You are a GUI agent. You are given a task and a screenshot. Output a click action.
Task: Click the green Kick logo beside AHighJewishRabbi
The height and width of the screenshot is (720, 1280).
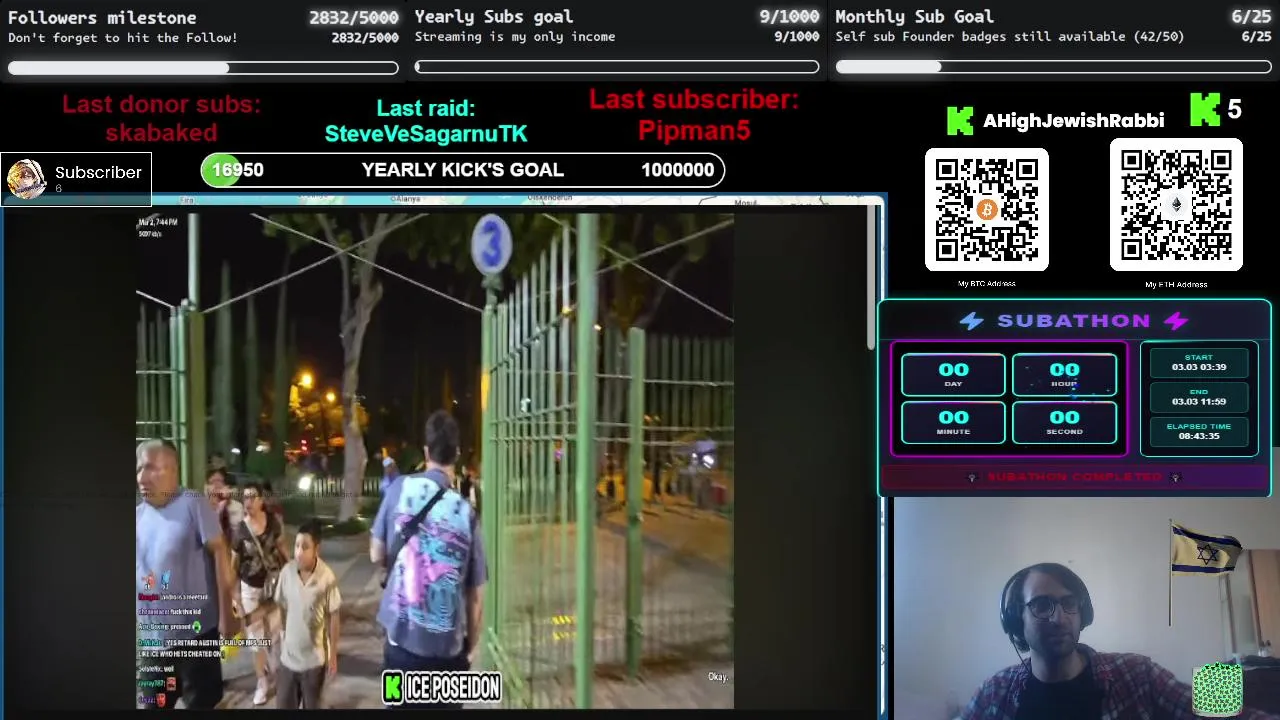click(959, 121)
